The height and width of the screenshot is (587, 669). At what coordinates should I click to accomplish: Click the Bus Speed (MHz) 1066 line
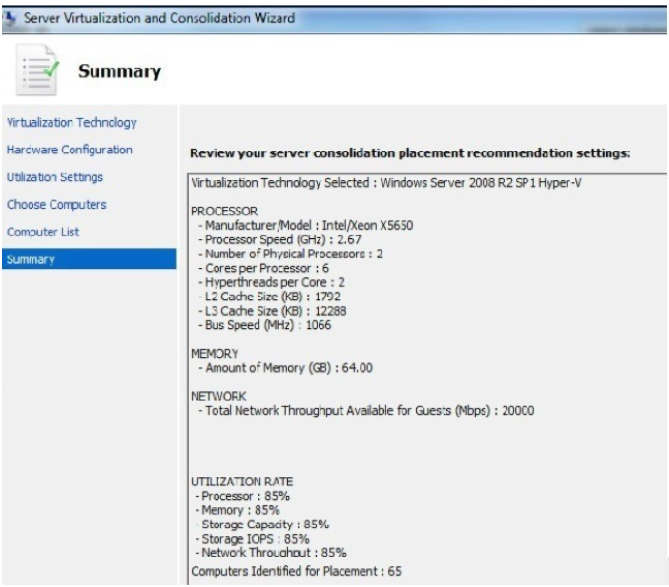(x=264, y=325)
